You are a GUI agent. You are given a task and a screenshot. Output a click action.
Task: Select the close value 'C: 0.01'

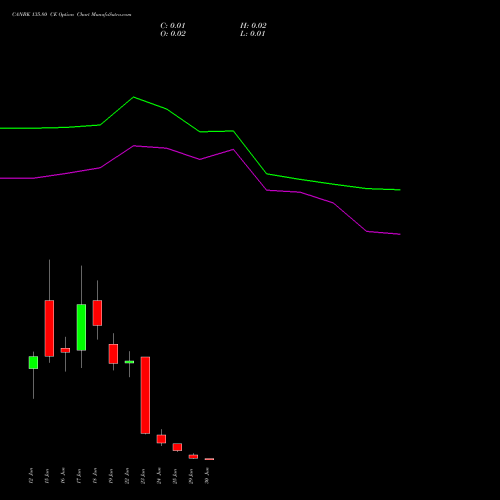point(173,26)
